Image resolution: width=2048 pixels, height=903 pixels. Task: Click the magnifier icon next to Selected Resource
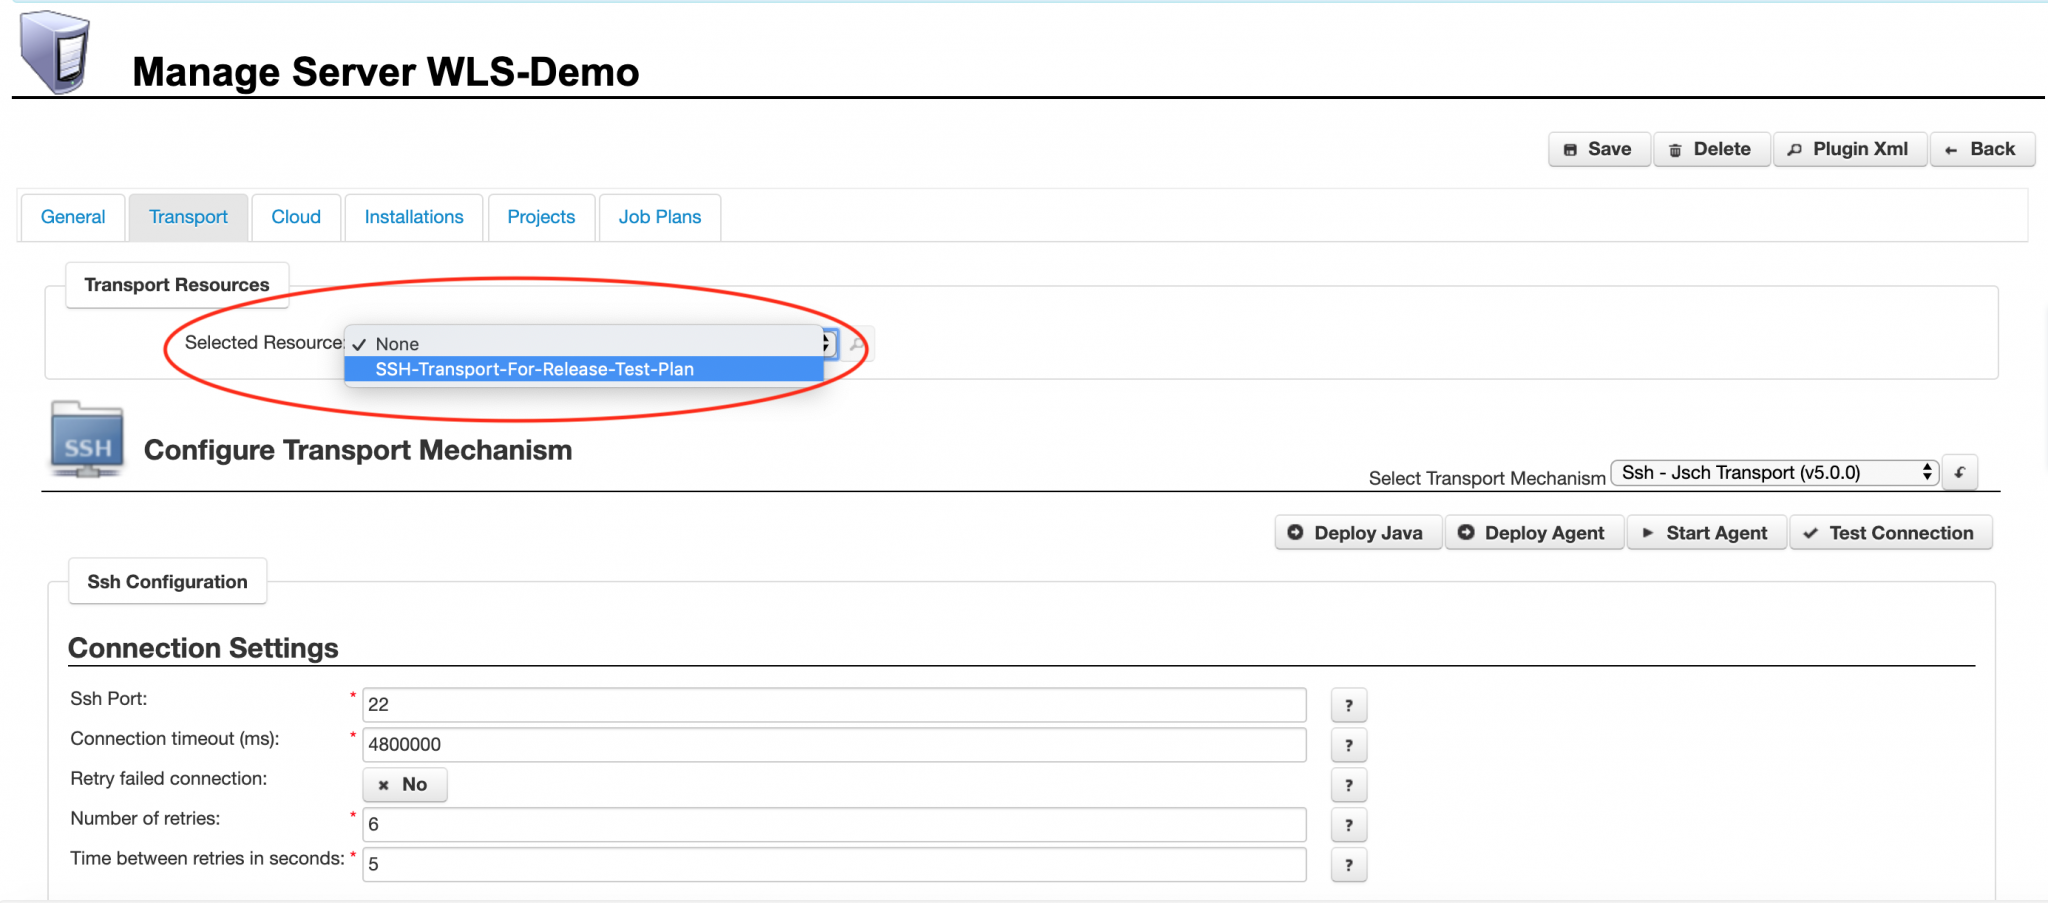[857, 344]
